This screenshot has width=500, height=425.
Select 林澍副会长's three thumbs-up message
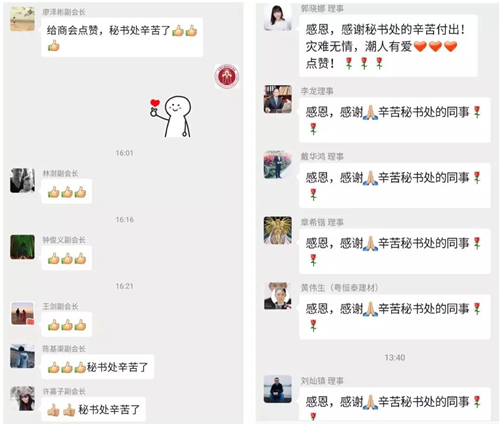tap(66, 191)
